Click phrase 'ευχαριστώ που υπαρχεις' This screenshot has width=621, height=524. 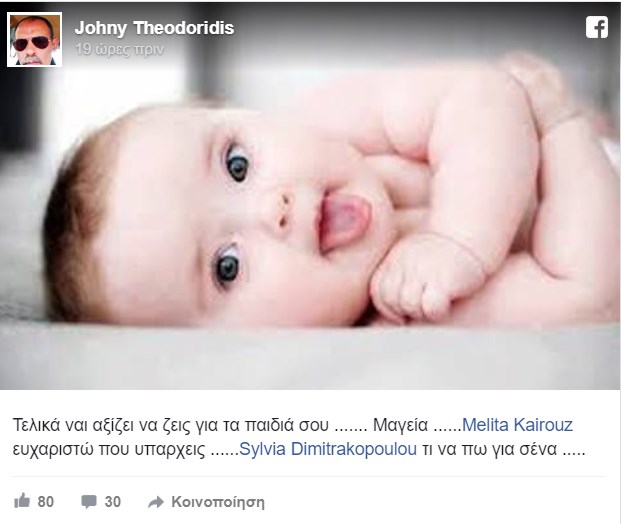[109, 450]
